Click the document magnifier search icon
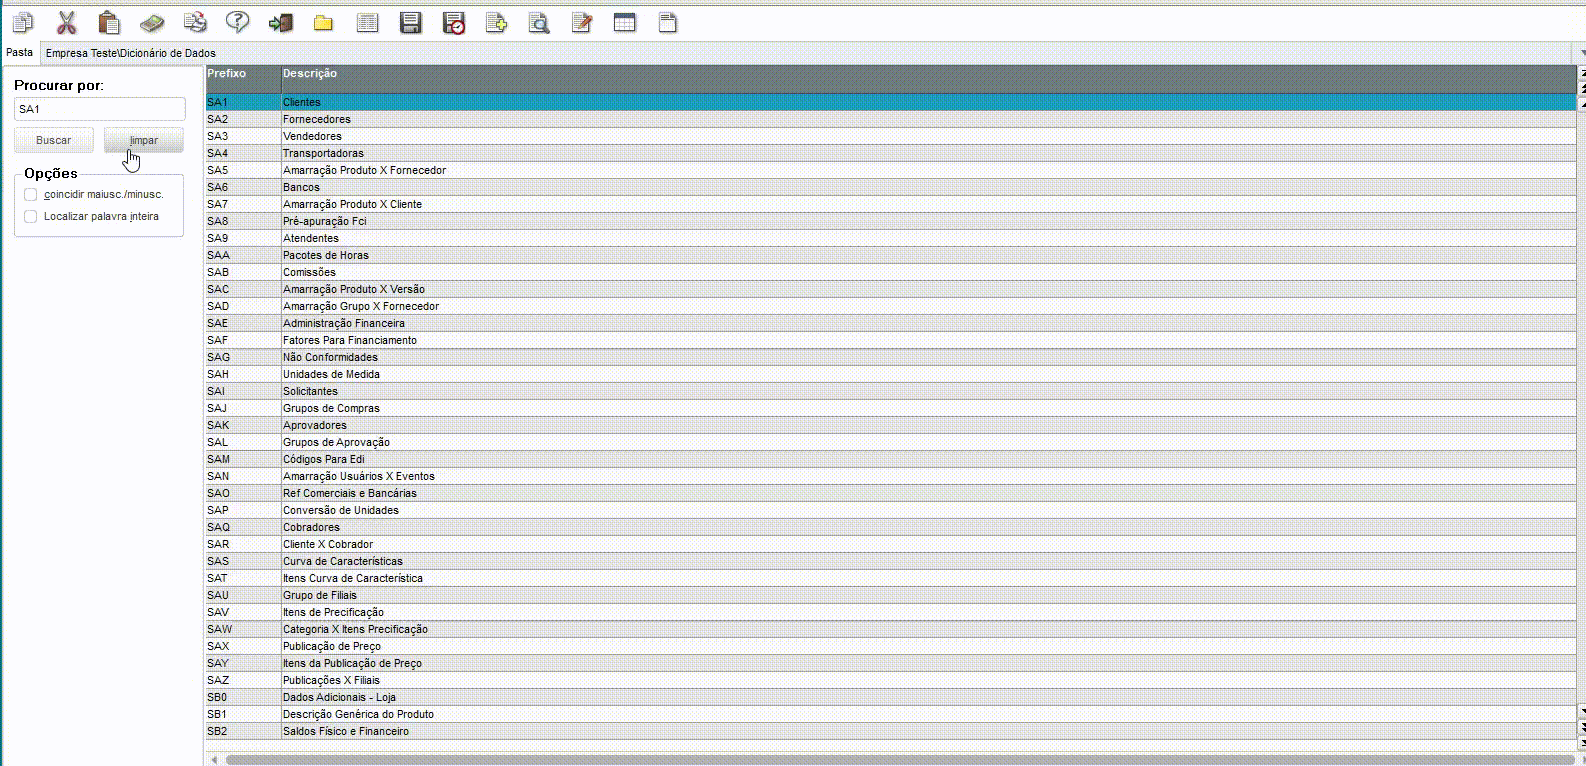 point(539,22)
